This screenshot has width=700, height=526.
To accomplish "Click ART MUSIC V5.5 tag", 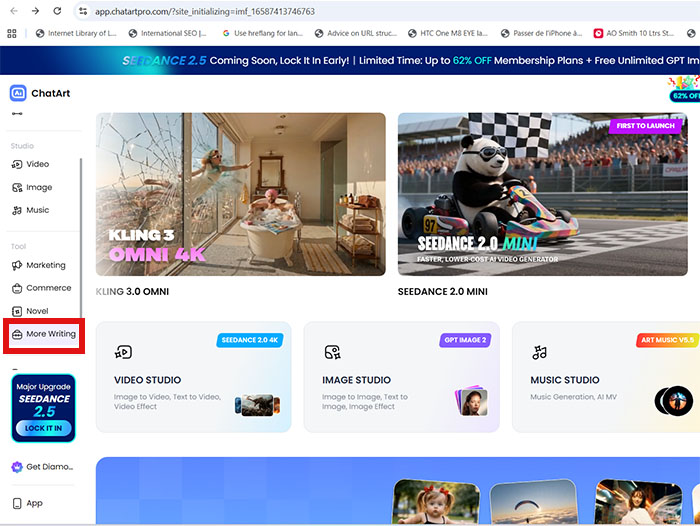I will coord(667,340).
